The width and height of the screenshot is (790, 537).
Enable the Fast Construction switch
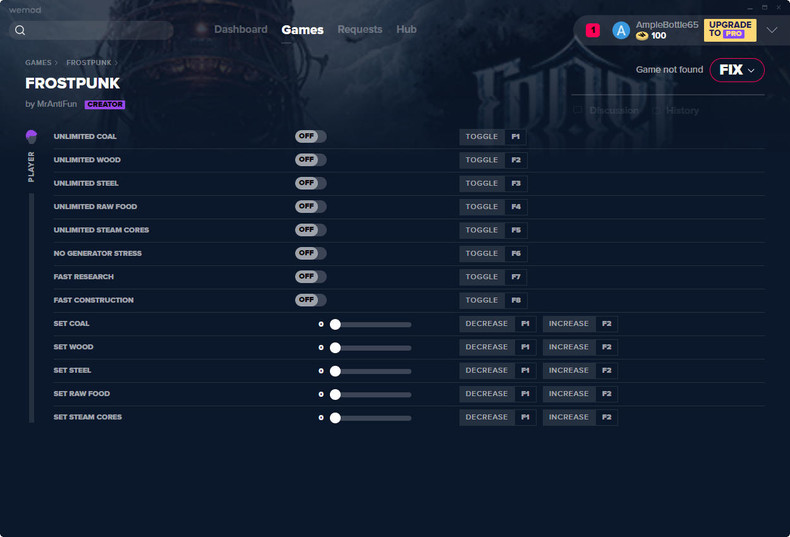coord(310,300)
